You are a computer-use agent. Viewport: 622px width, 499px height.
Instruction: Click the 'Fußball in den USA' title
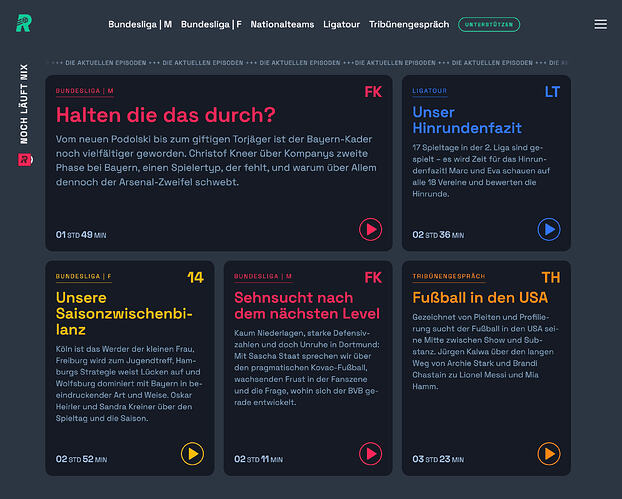(x=480, y=297)
